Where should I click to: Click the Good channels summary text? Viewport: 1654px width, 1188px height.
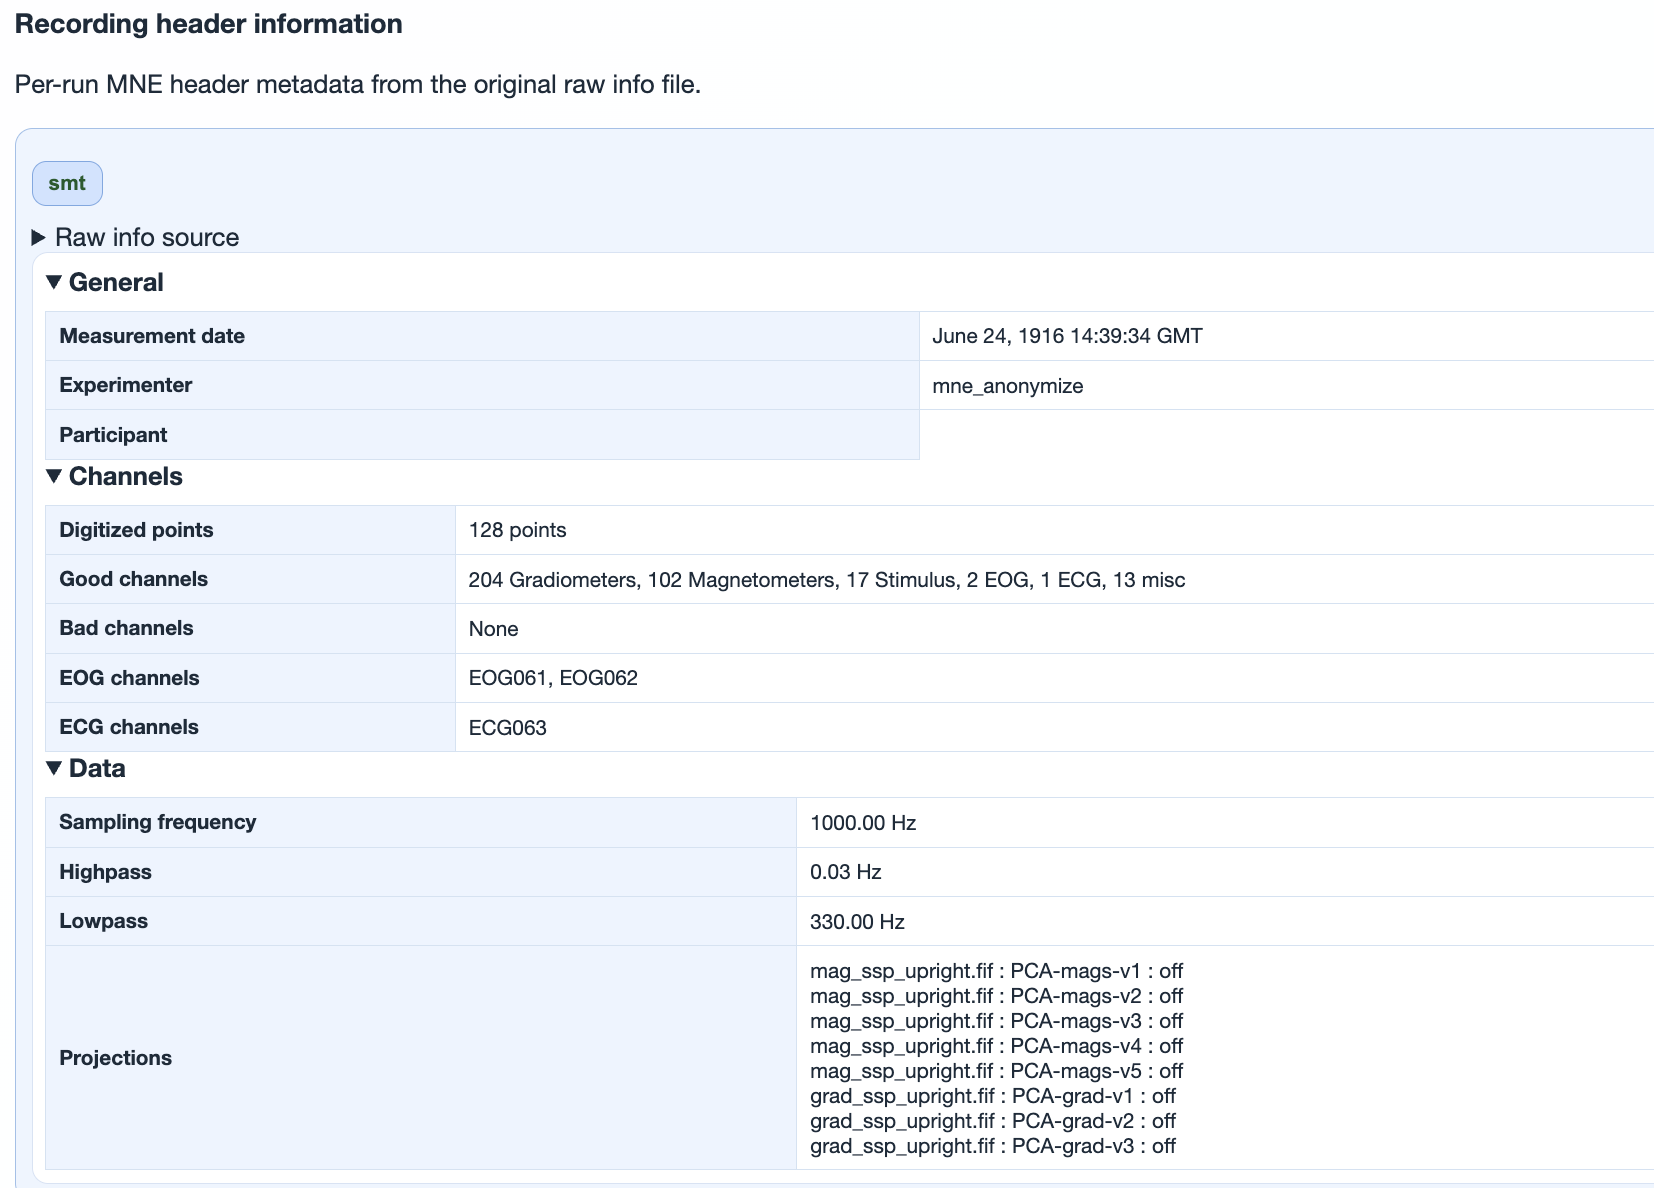826,580
